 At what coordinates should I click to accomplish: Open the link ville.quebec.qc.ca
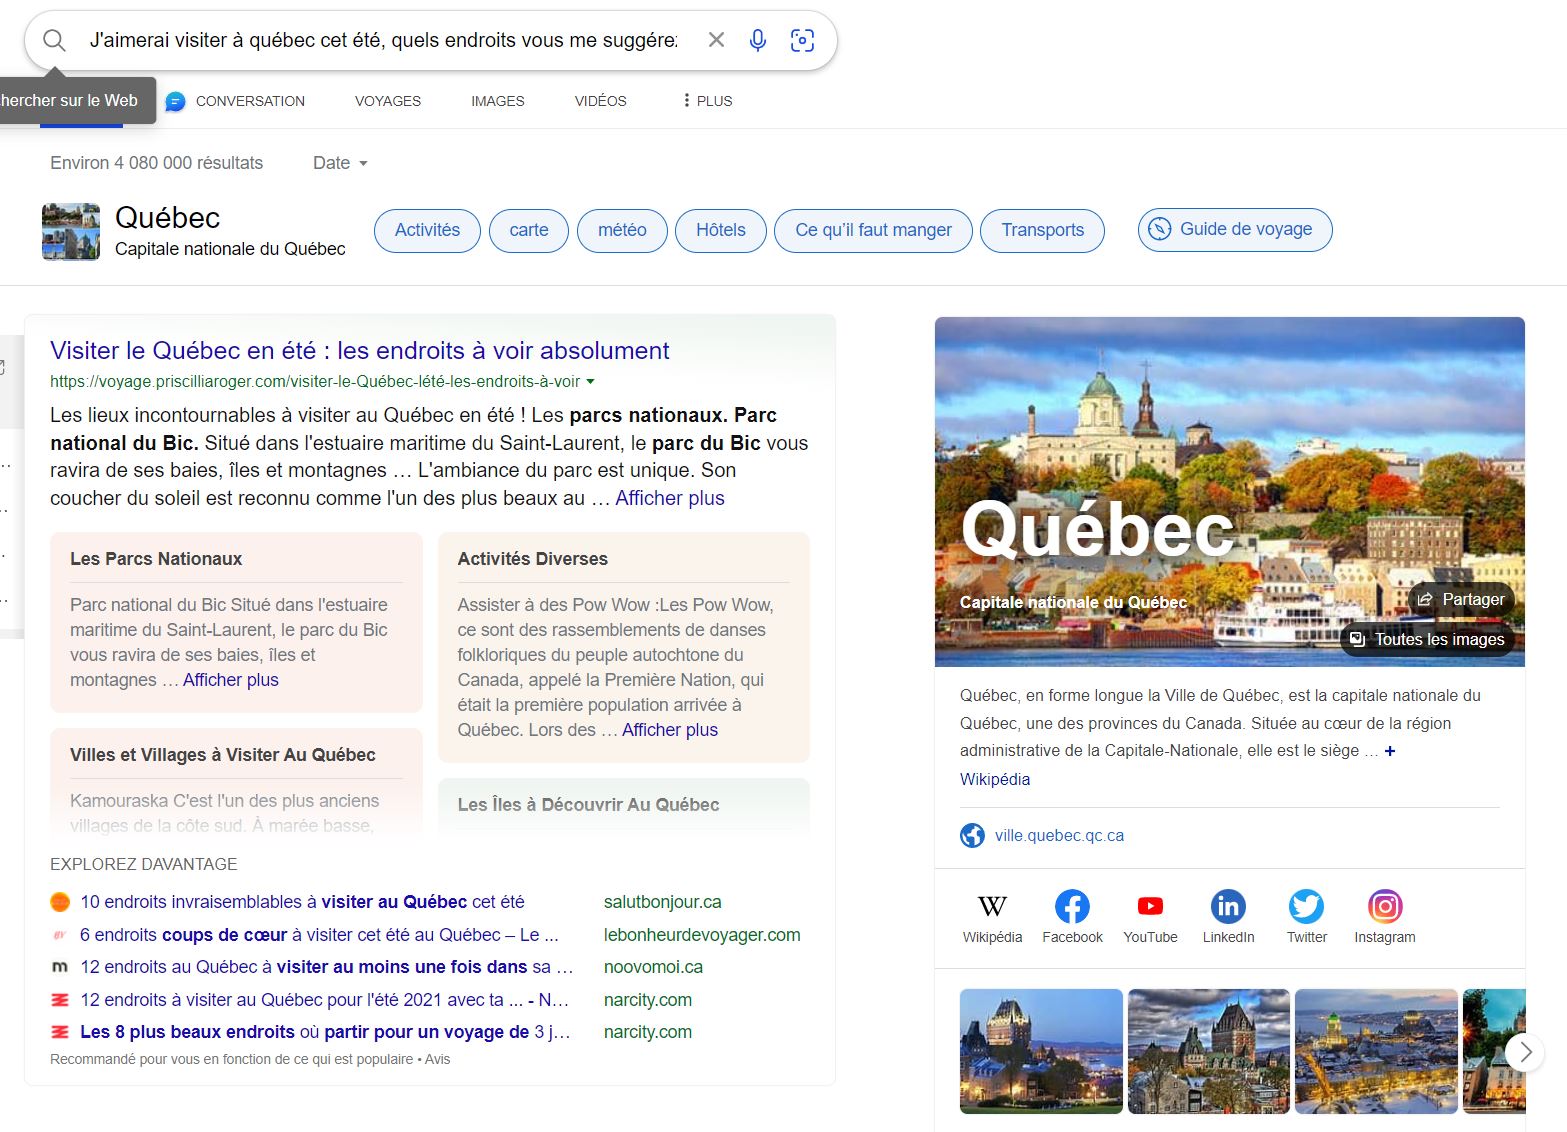pyautogui.click(x=1059, y=835)
